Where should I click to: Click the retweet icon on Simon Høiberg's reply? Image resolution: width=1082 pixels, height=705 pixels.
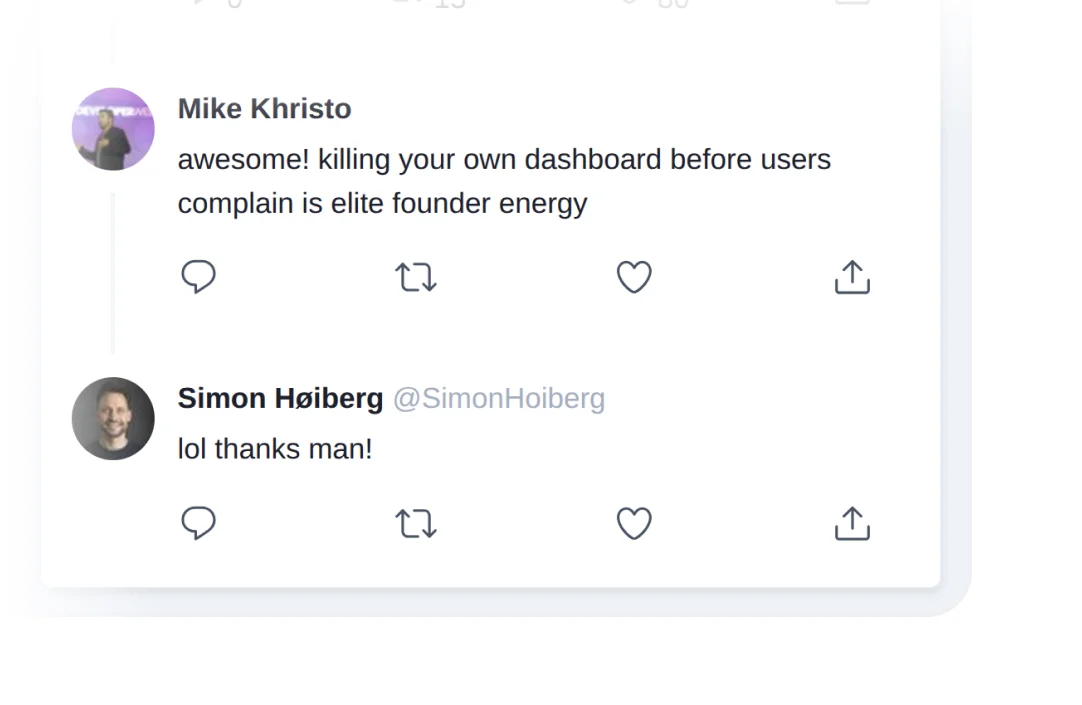click(x=416, y=523)
